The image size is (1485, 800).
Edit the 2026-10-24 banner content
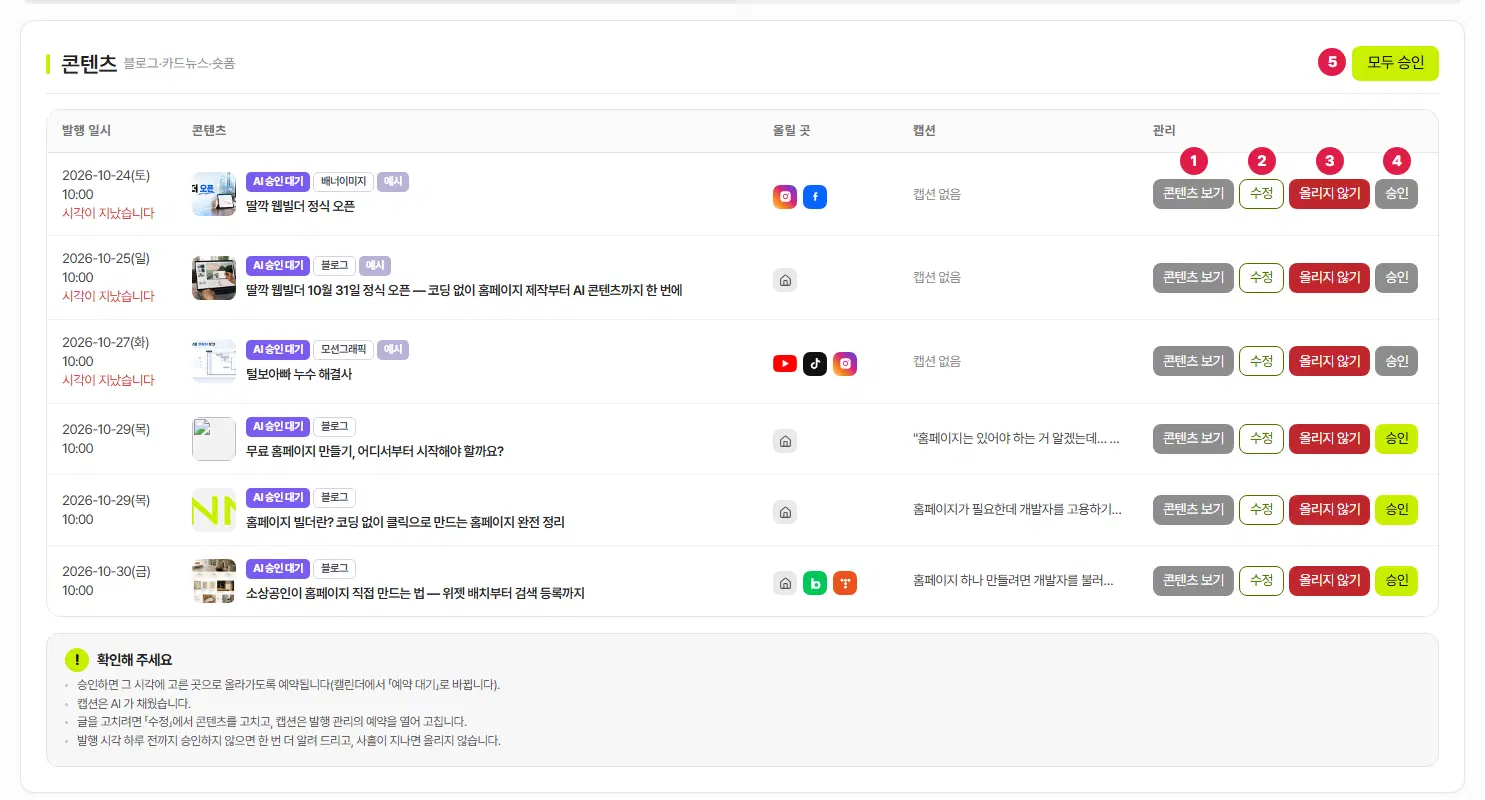click(1261, 194)
